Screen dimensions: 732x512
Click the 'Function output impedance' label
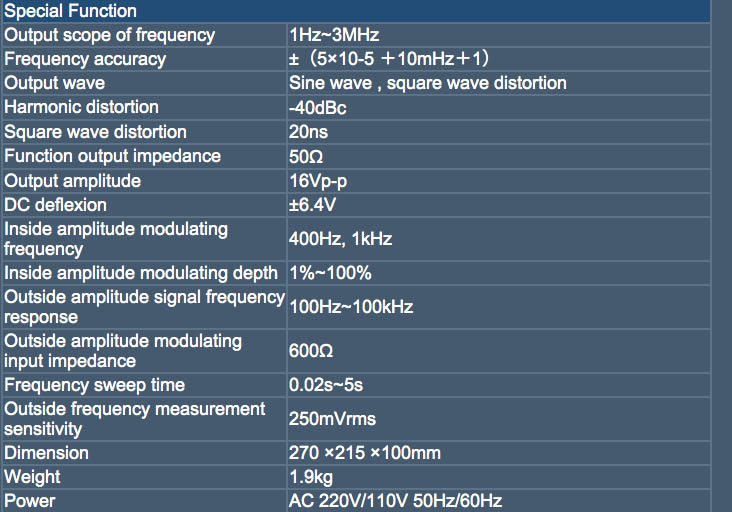[x=112, y=156]
